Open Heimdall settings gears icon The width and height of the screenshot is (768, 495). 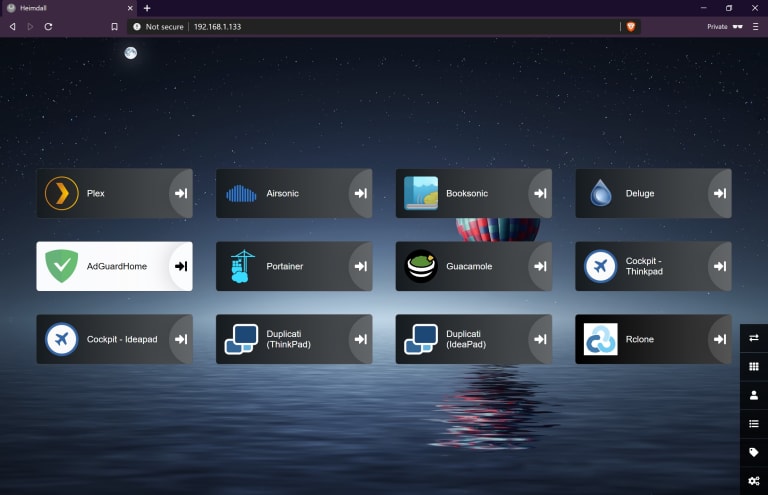[754, 481]
